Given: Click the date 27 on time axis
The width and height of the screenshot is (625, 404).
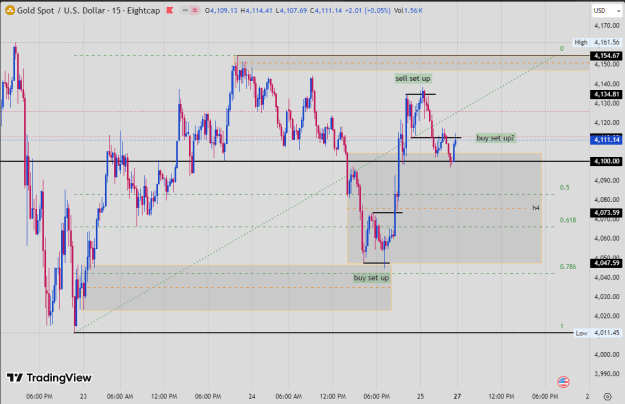Looking at the screenshot, I should pyautogui.click(x=457, y=396).
